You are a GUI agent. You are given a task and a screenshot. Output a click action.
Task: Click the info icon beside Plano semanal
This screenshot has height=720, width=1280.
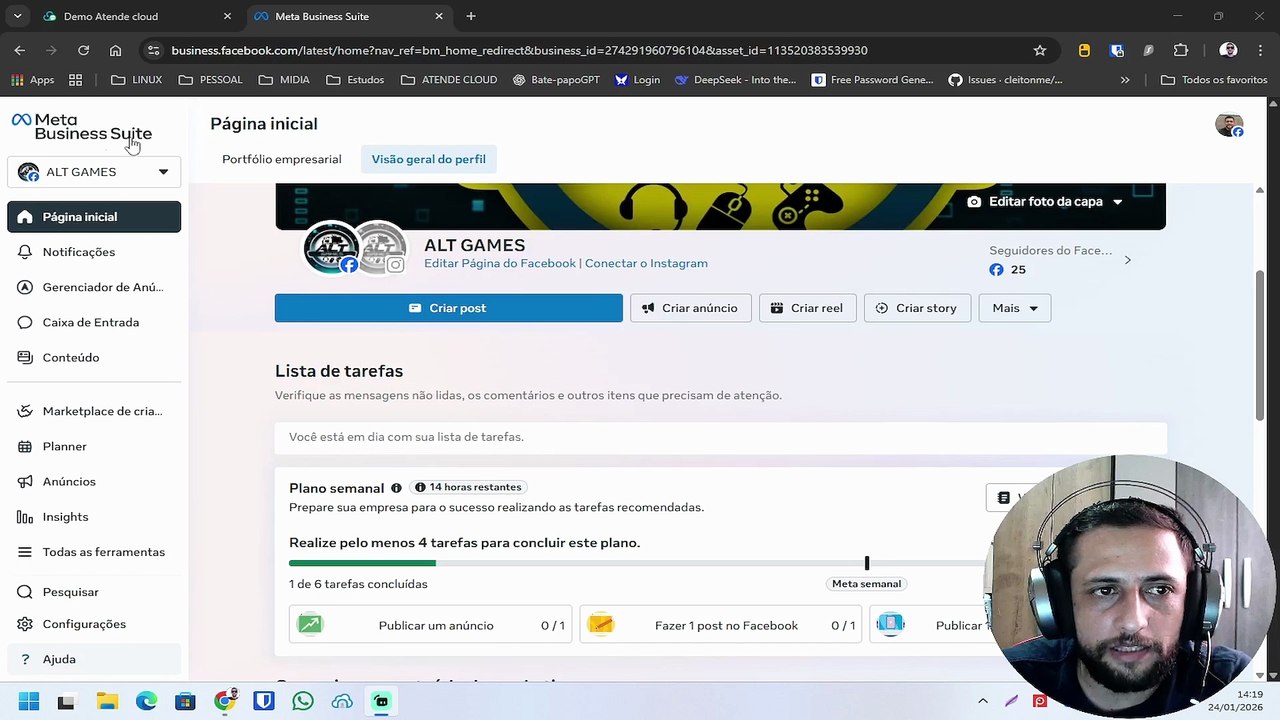(x=396, y=488)
